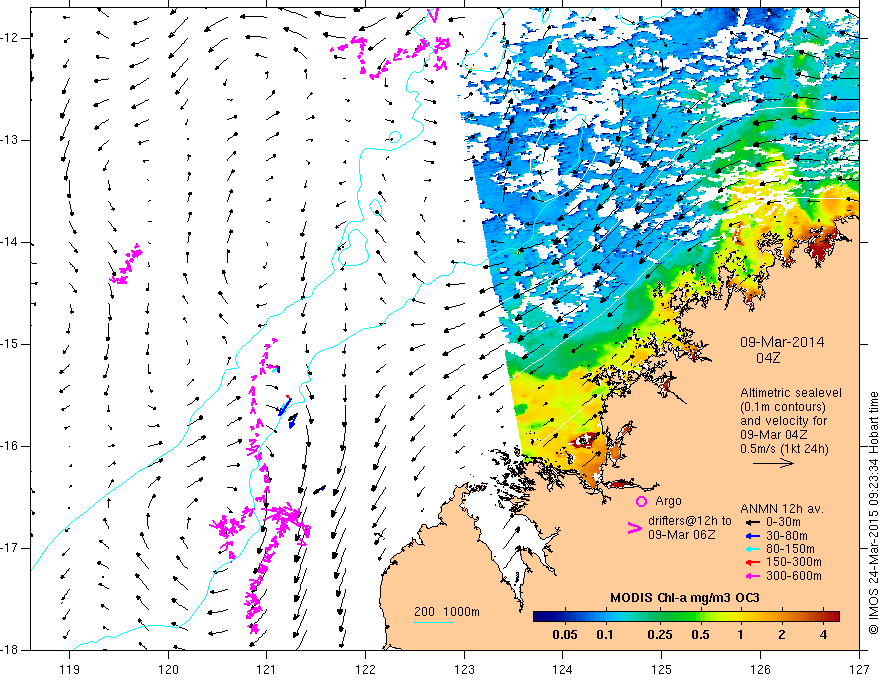Click the '4' colorbar tick label
The height and width of the screenshot is (680, 880).
click(823, 635)
